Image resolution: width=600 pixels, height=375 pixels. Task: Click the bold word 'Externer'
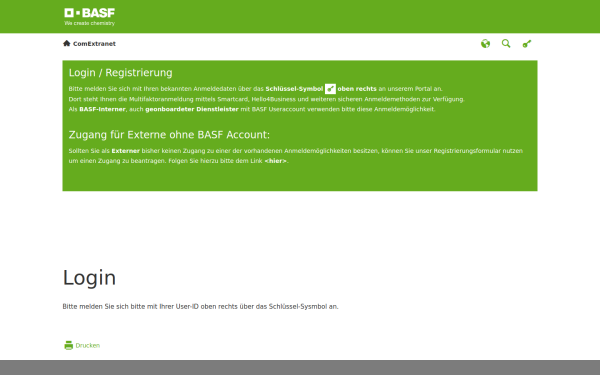(x=126, y=151)
